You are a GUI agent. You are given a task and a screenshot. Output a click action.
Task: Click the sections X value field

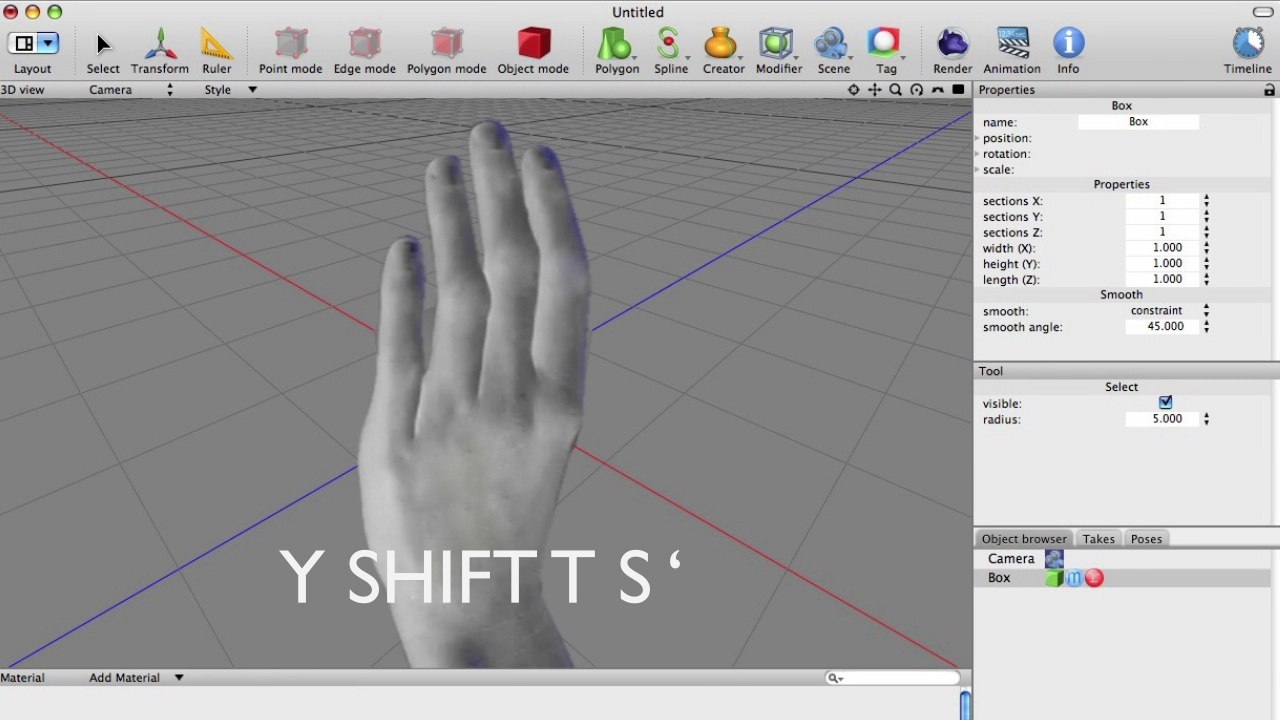(x=1162, y=201)
